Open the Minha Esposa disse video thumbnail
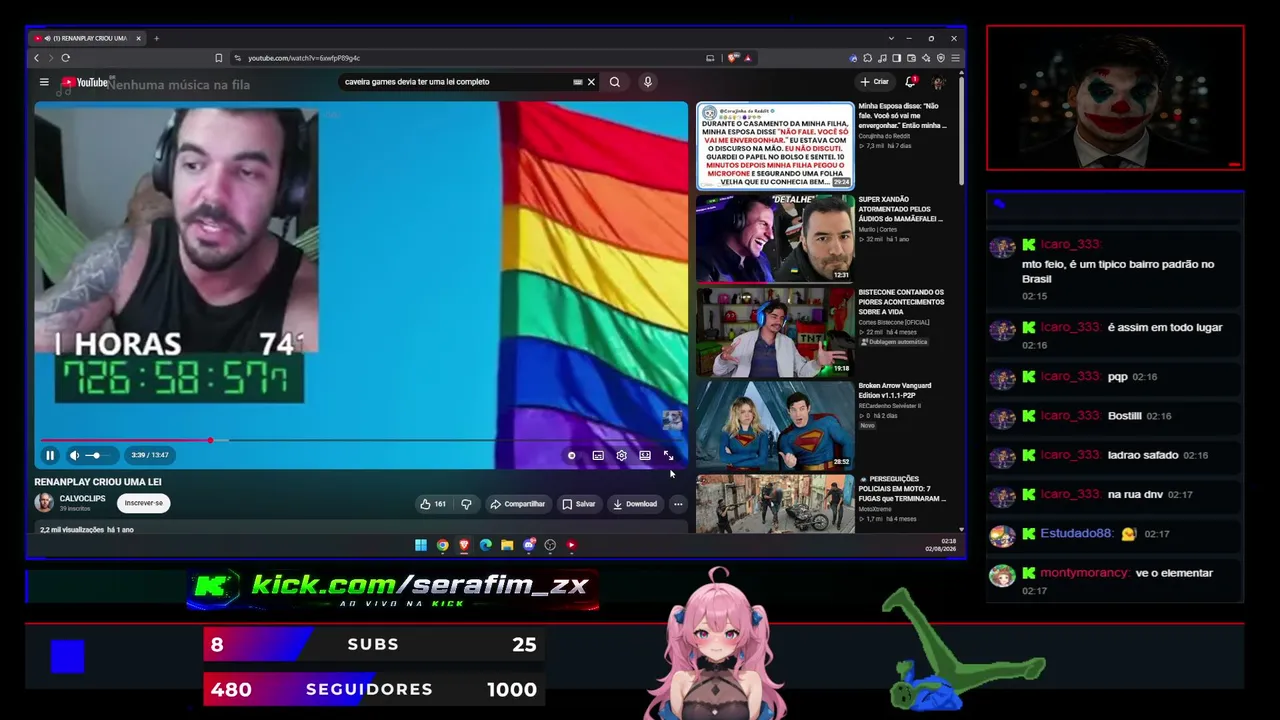 (x=776, y=146)
